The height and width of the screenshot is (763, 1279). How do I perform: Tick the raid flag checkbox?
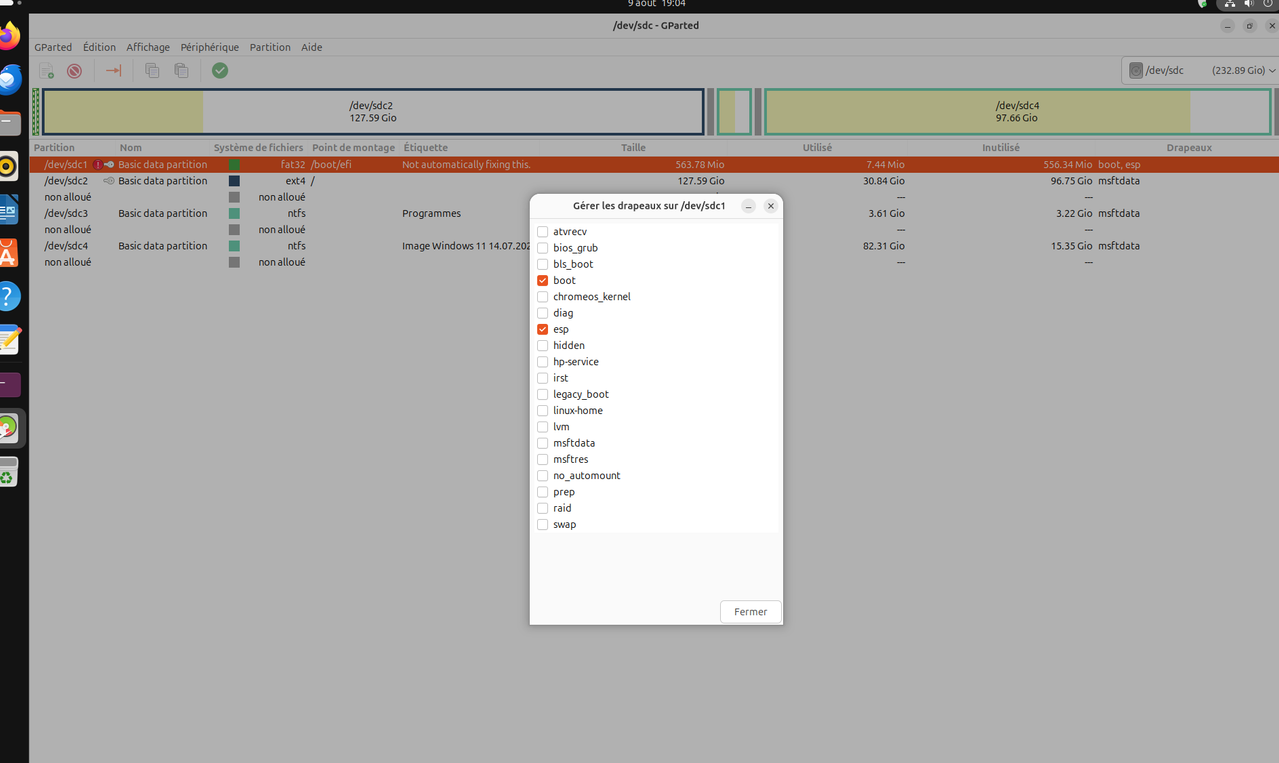[543, 509]
